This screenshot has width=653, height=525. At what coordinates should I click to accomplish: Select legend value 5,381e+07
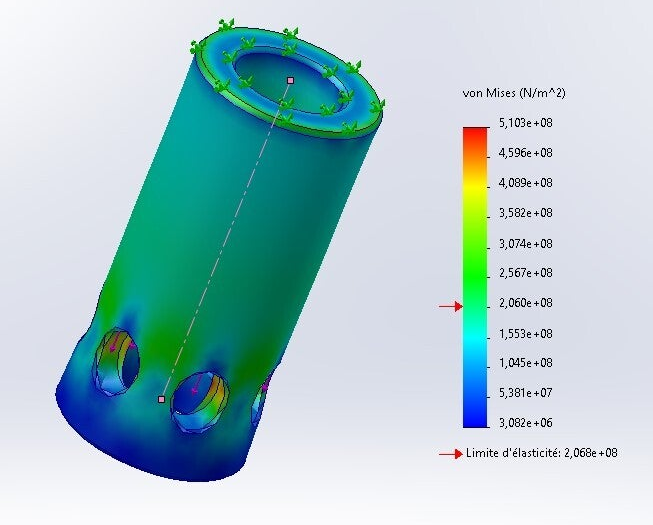coord(526,393)
